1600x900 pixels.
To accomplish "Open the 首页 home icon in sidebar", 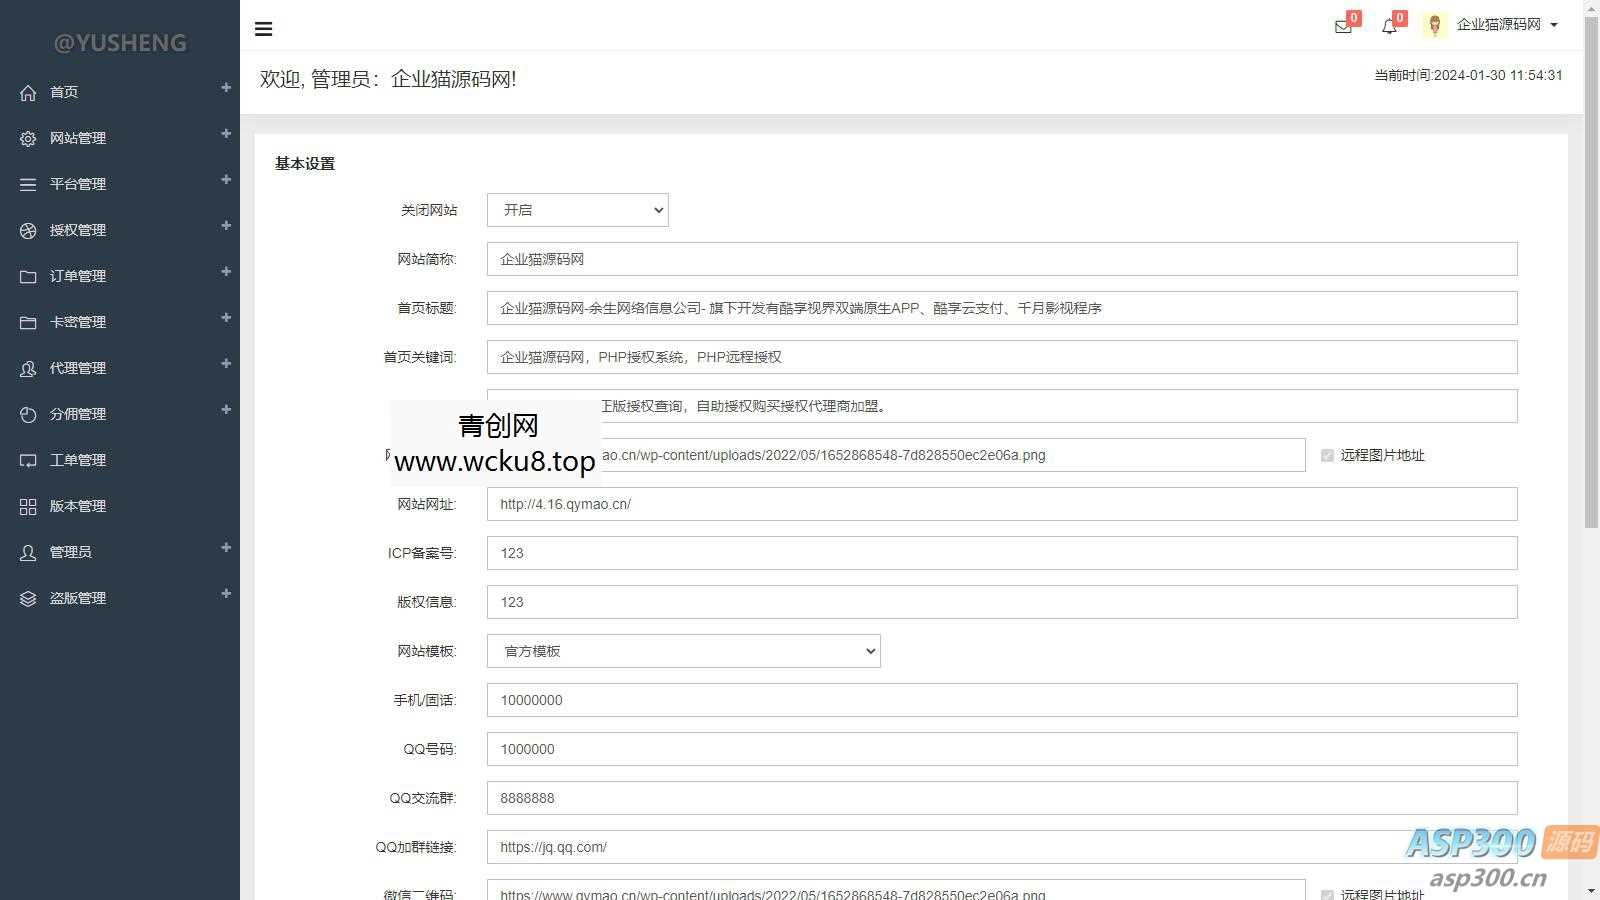I will (28, 91).
